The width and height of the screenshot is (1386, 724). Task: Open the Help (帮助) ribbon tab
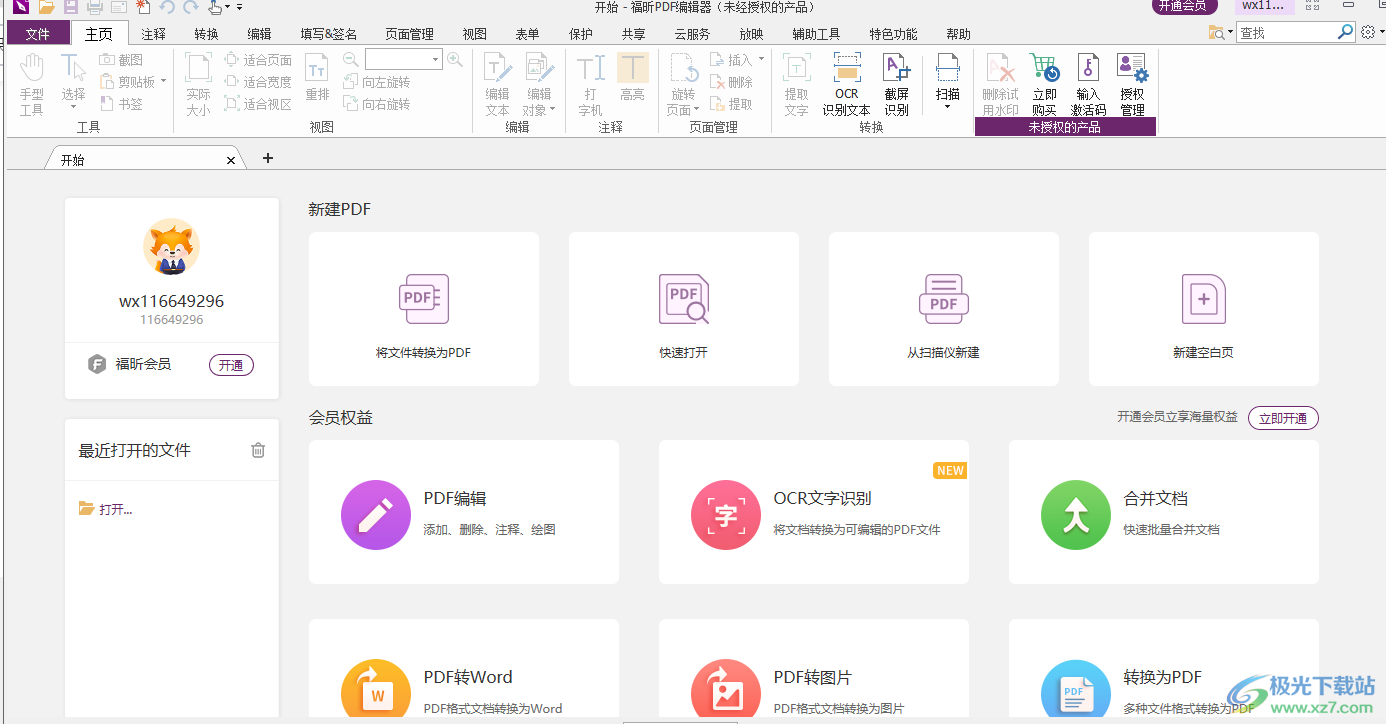click(958, 33)
